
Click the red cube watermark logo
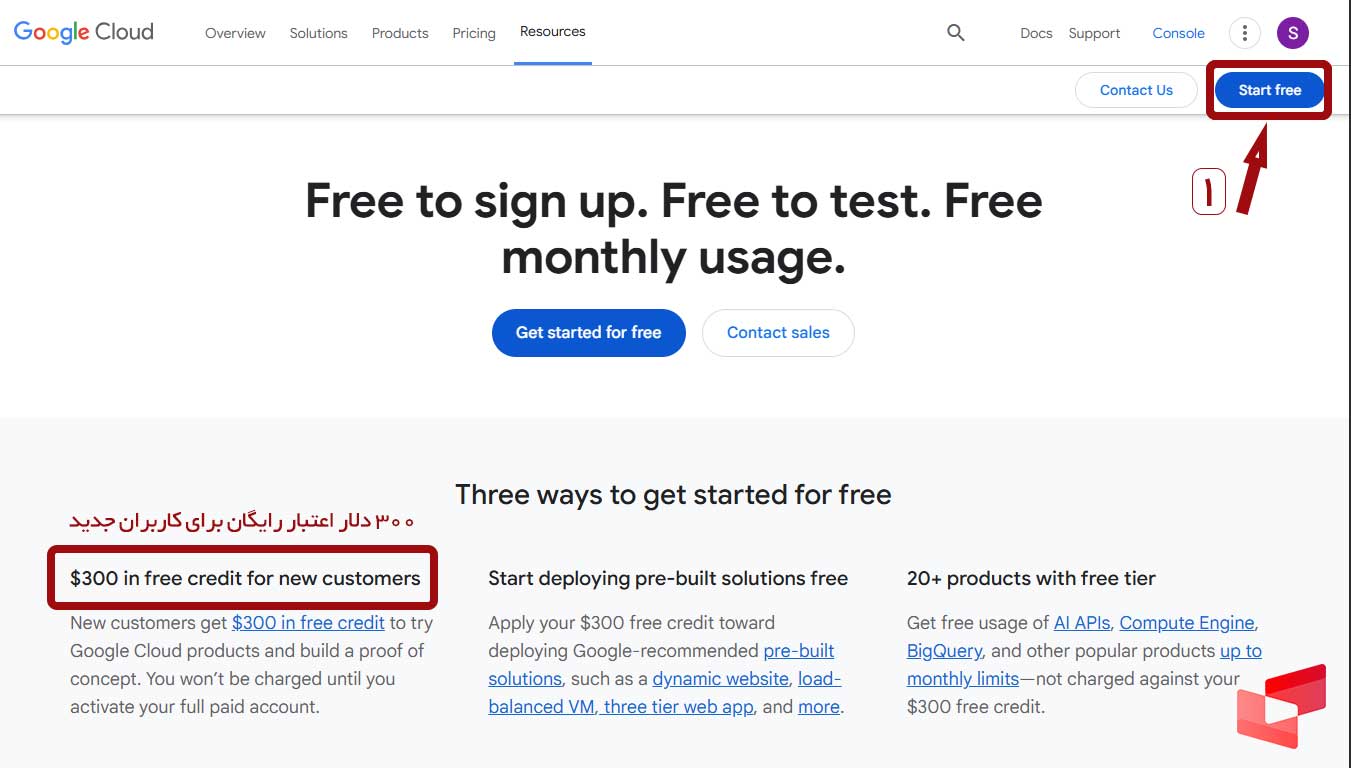tap(1282, 705)
